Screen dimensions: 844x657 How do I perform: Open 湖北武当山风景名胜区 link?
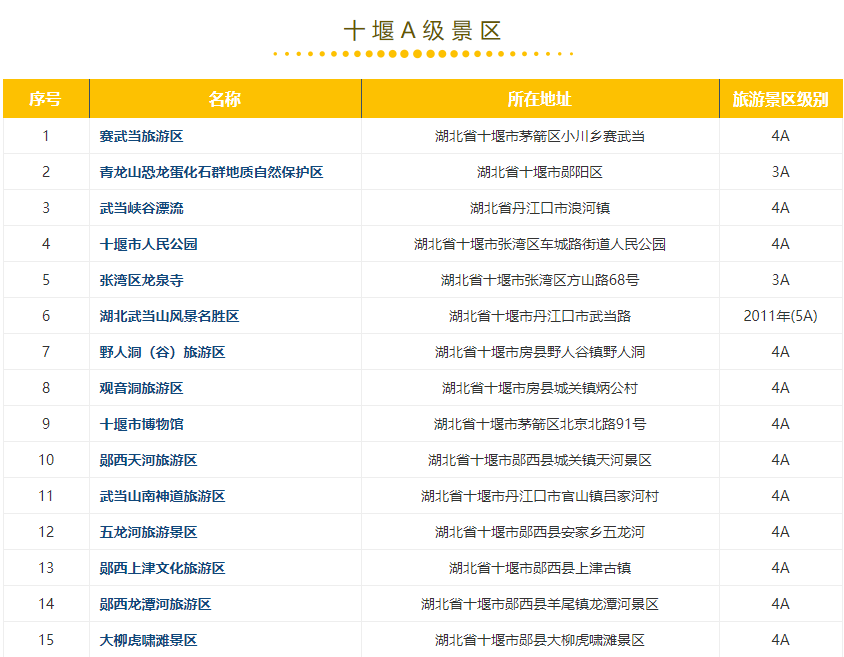pos(169,316)
